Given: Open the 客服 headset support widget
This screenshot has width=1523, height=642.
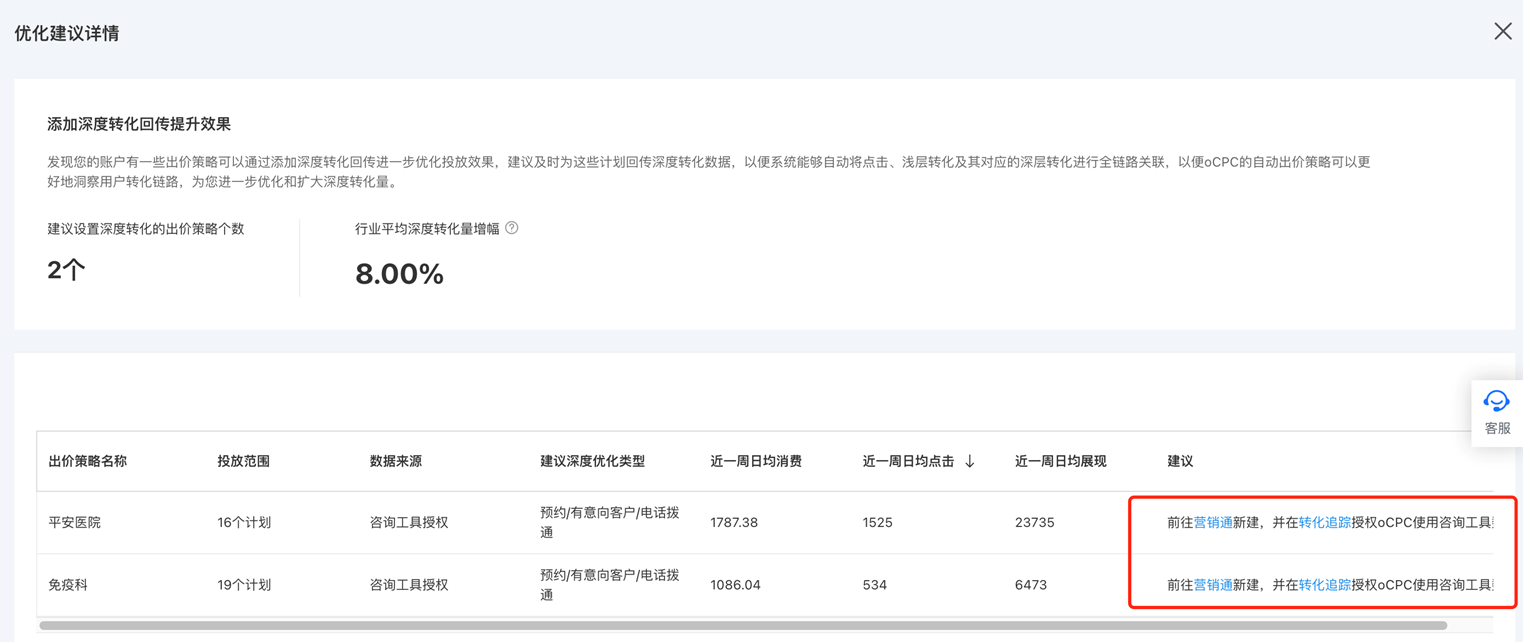Looking at the screenshot, I should [1496, 412].
